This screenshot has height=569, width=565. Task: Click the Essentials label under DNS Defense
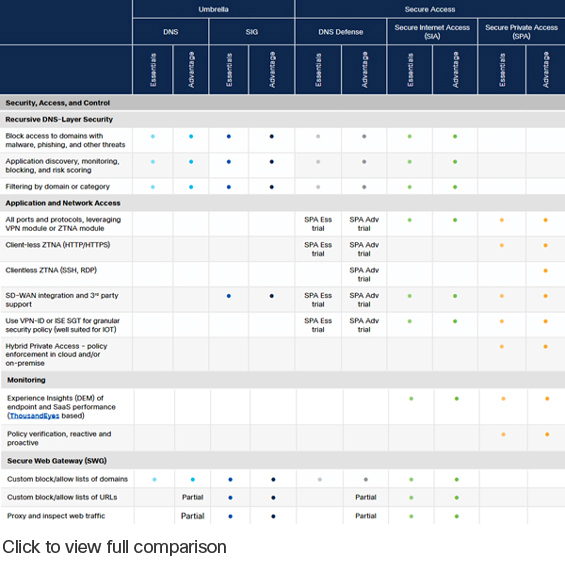(x=318, y=70)
